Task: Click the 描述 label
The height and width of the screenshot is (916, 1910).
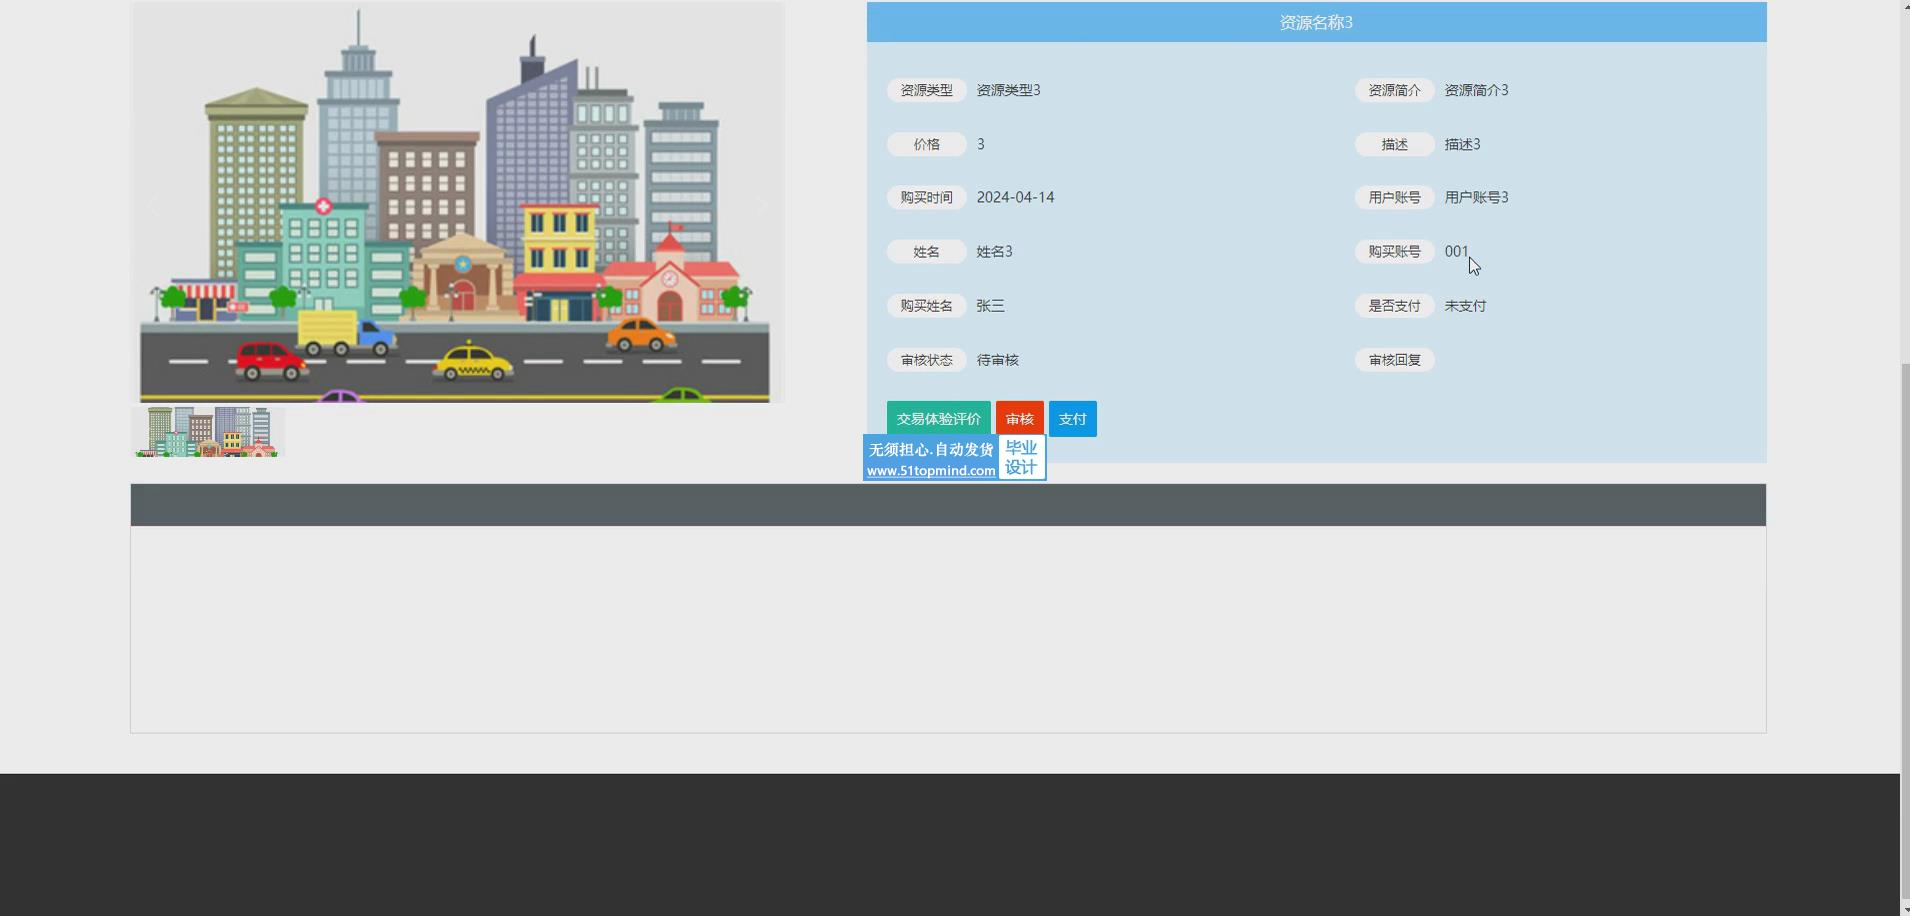Action: [x=1394, y=144]
